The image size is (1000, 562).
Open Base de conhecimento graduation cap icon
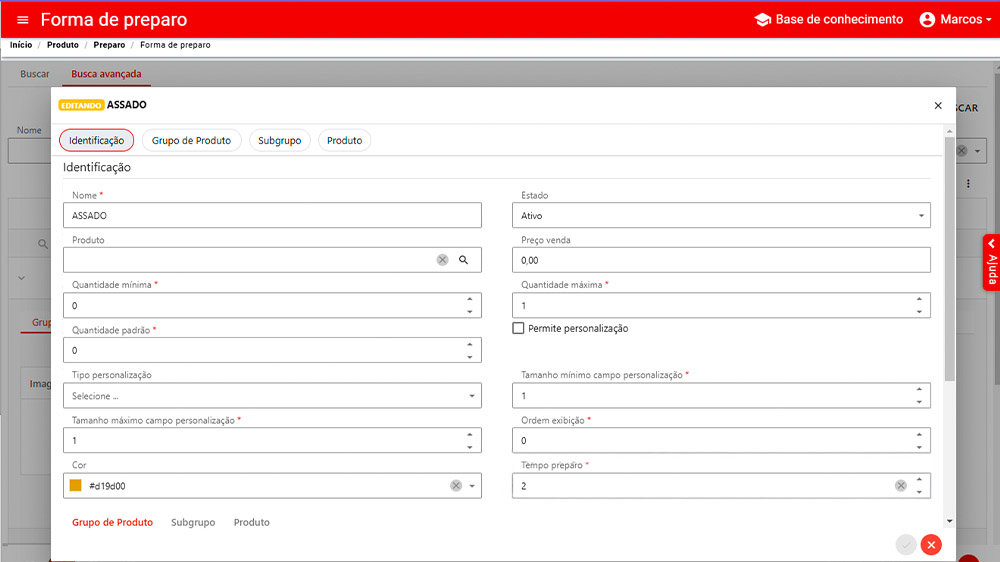click(762, 20)
